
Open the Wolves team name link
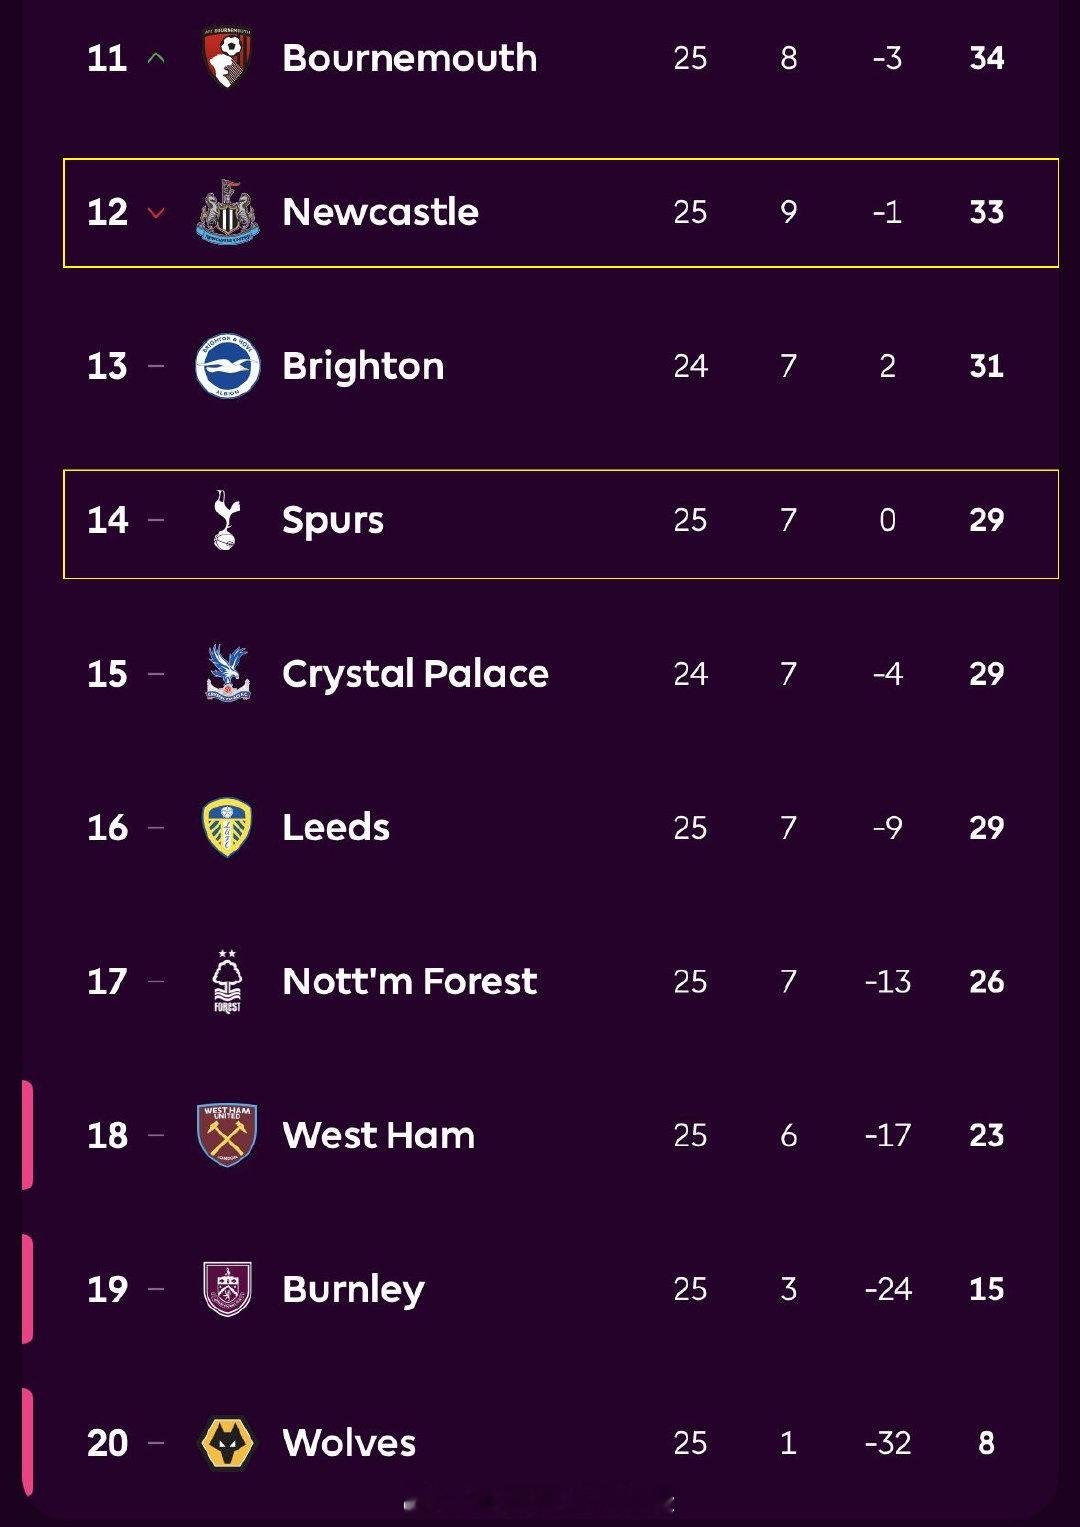pyautogui.click(x=349, y=1443)
